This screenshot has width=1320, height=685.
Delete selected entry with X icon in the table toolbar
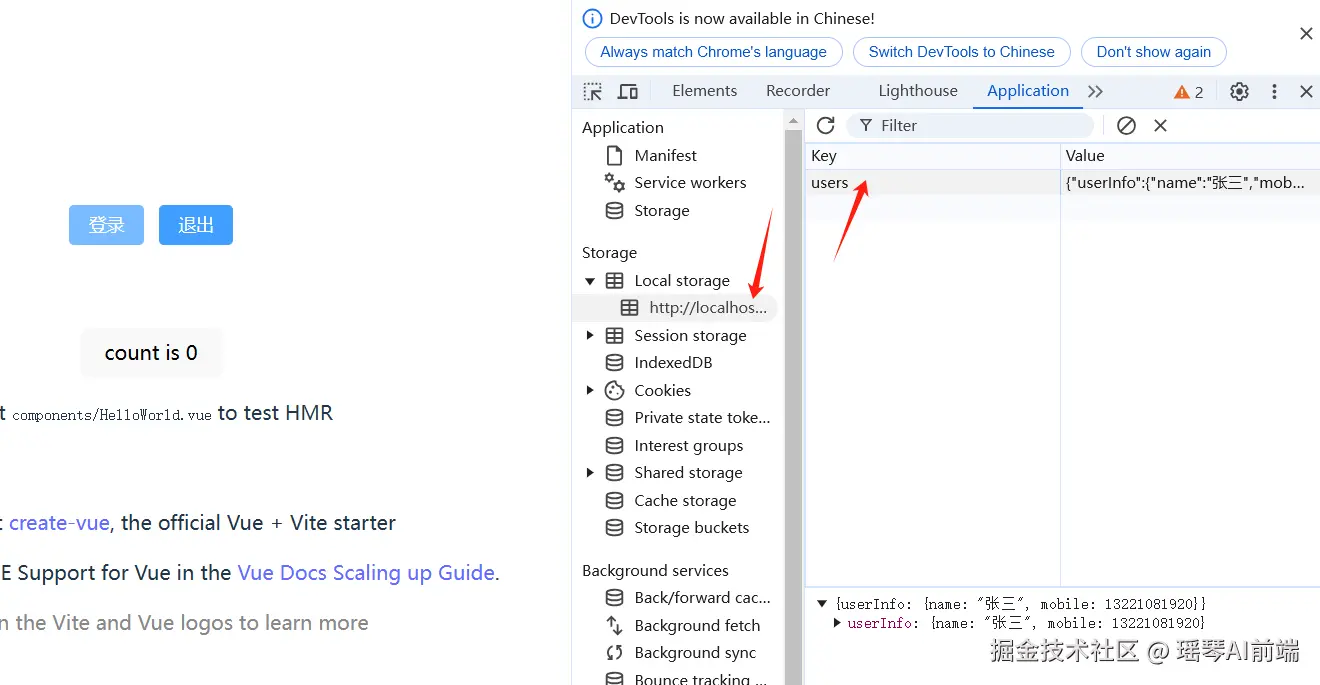click(1160, 125)
